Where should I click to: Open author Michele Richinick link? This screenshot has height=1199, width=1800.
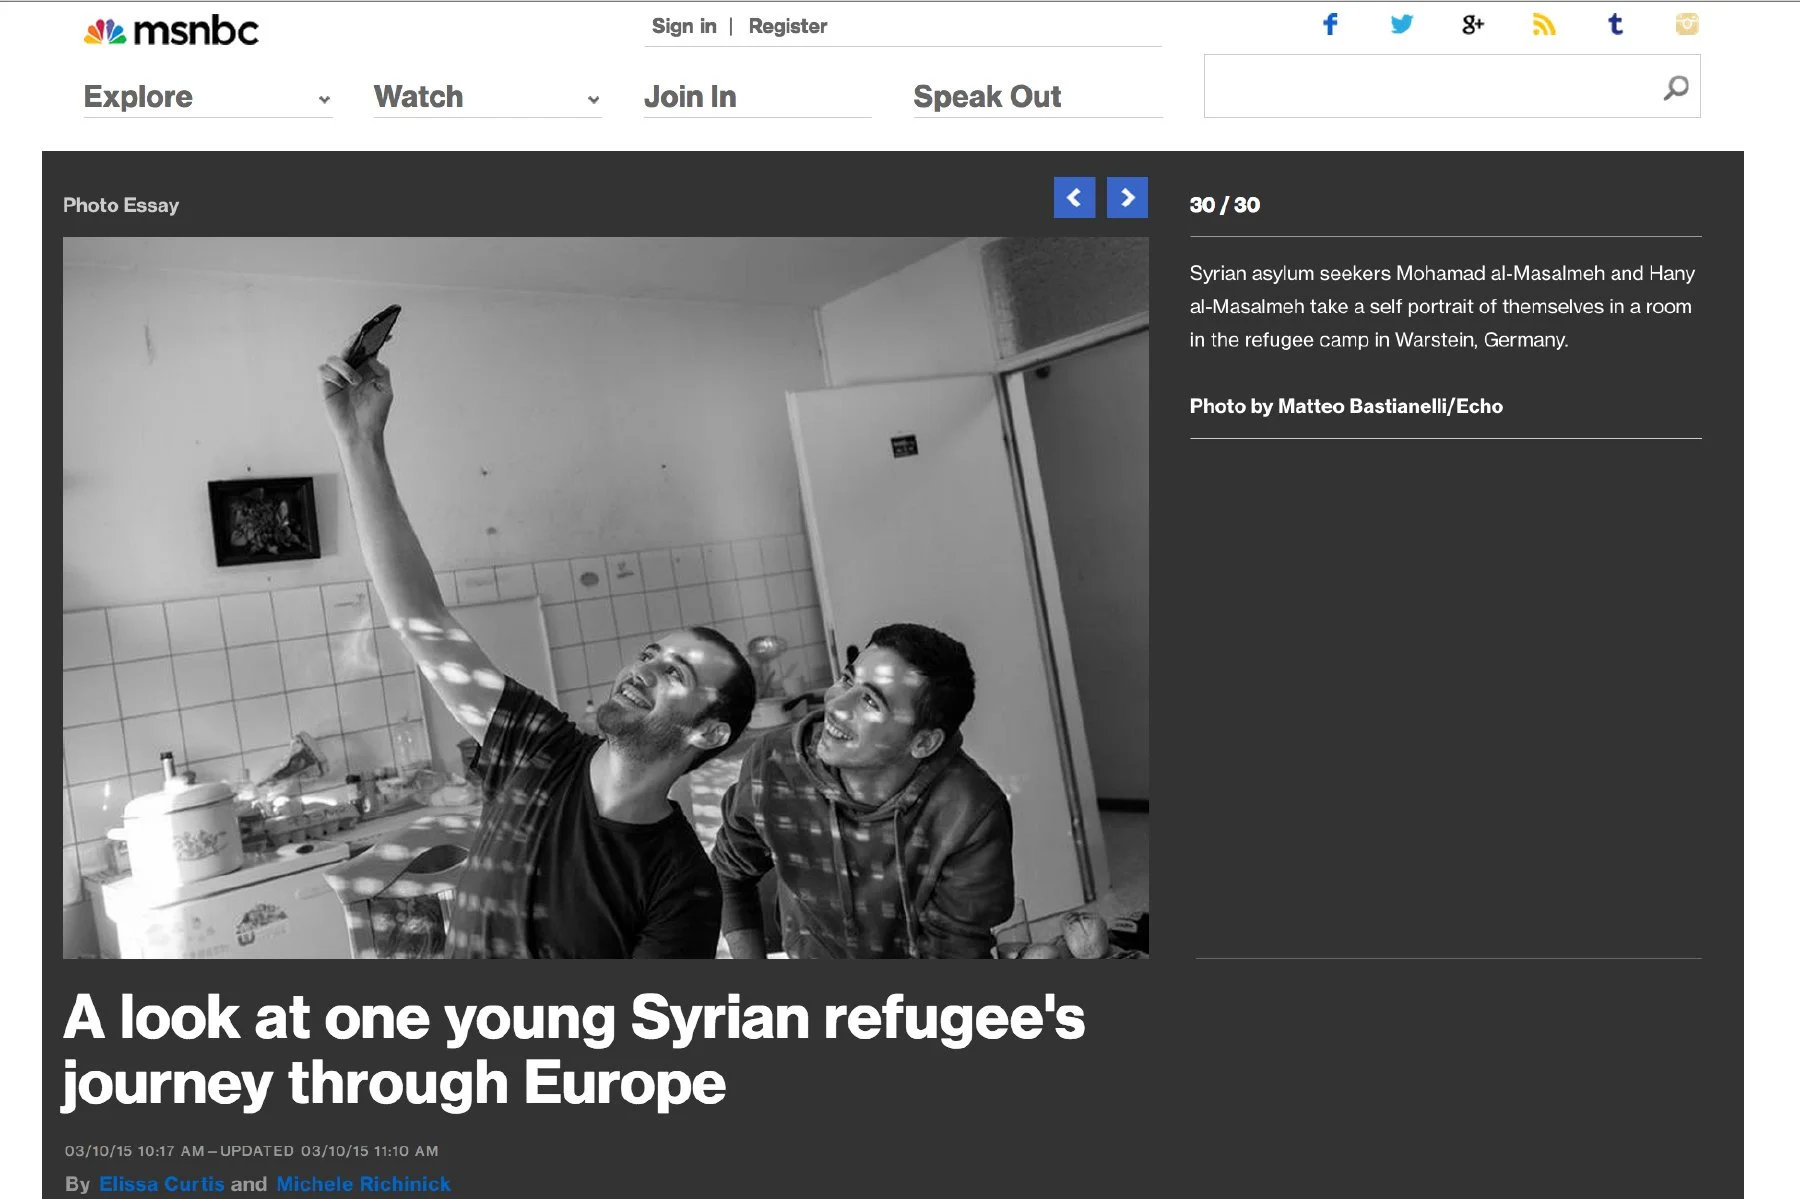pos(364,1184)
